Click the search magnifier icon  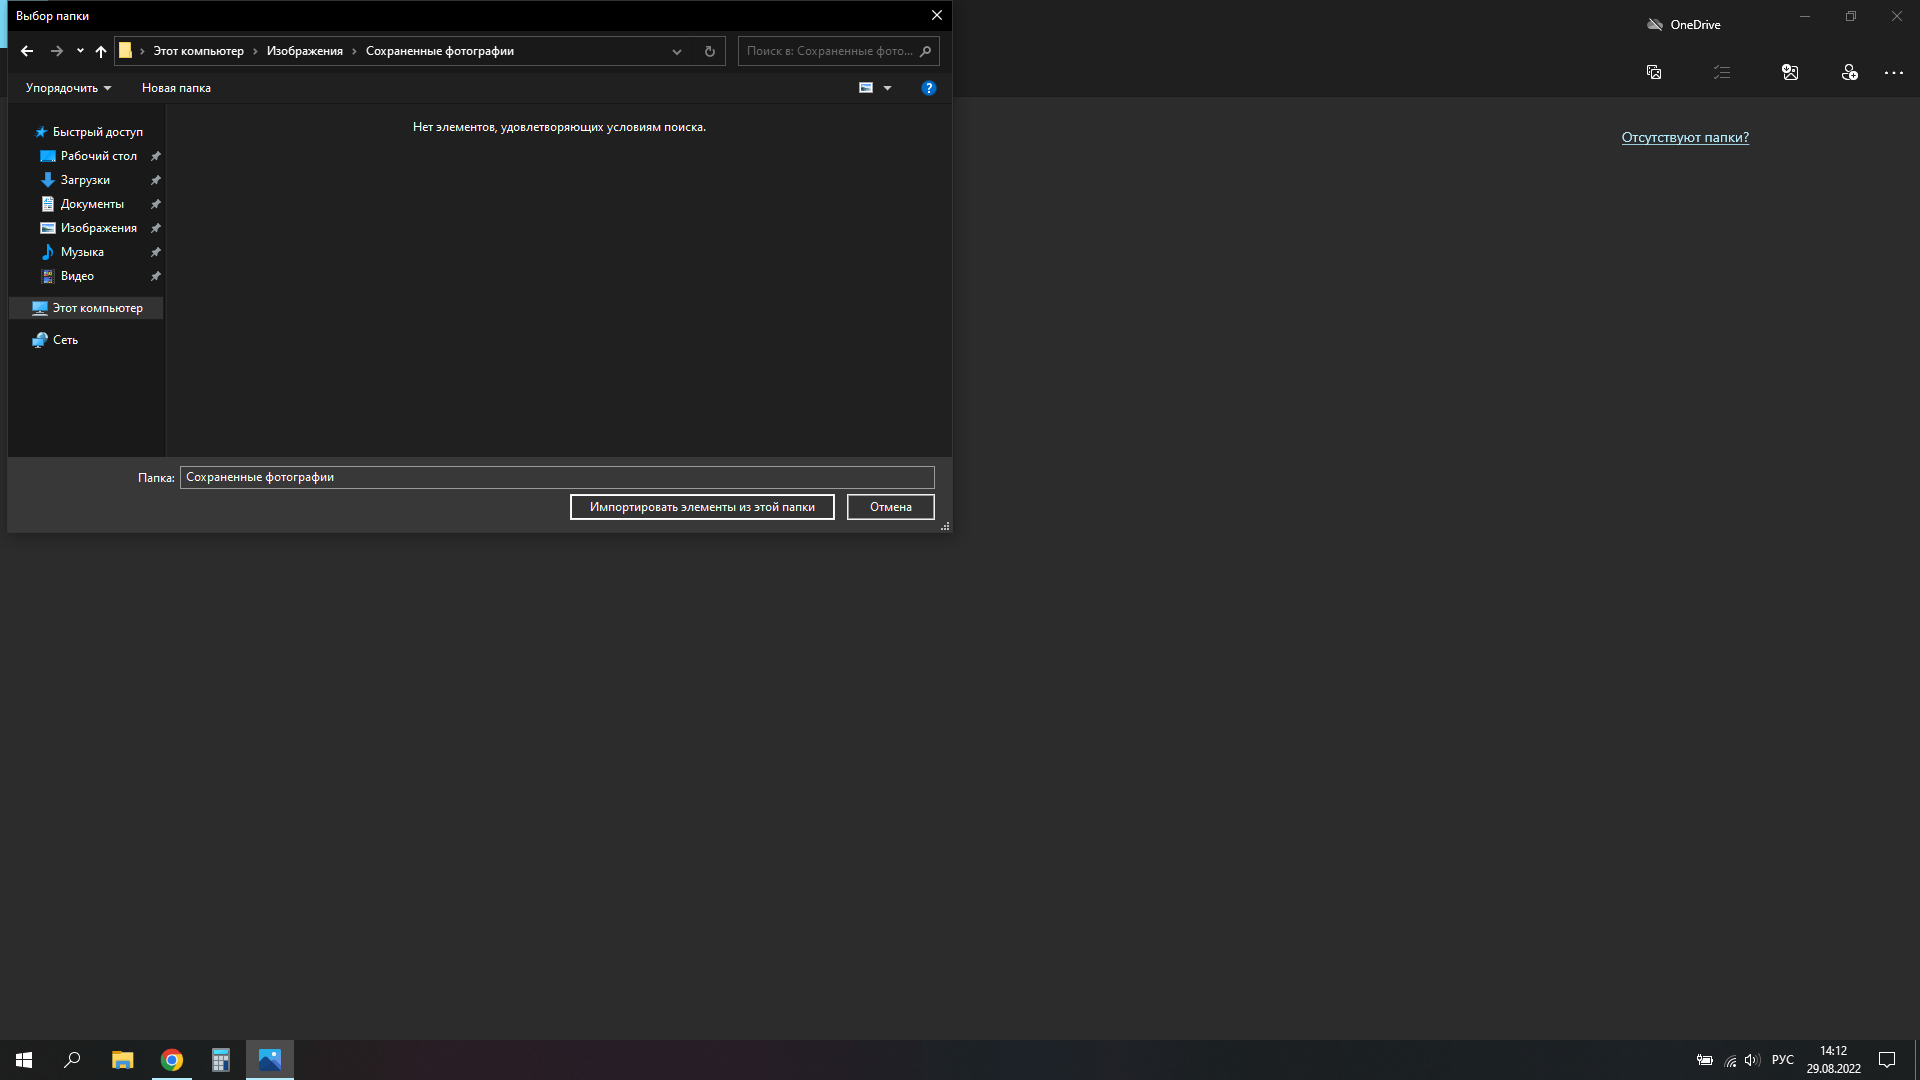[926, 51]
